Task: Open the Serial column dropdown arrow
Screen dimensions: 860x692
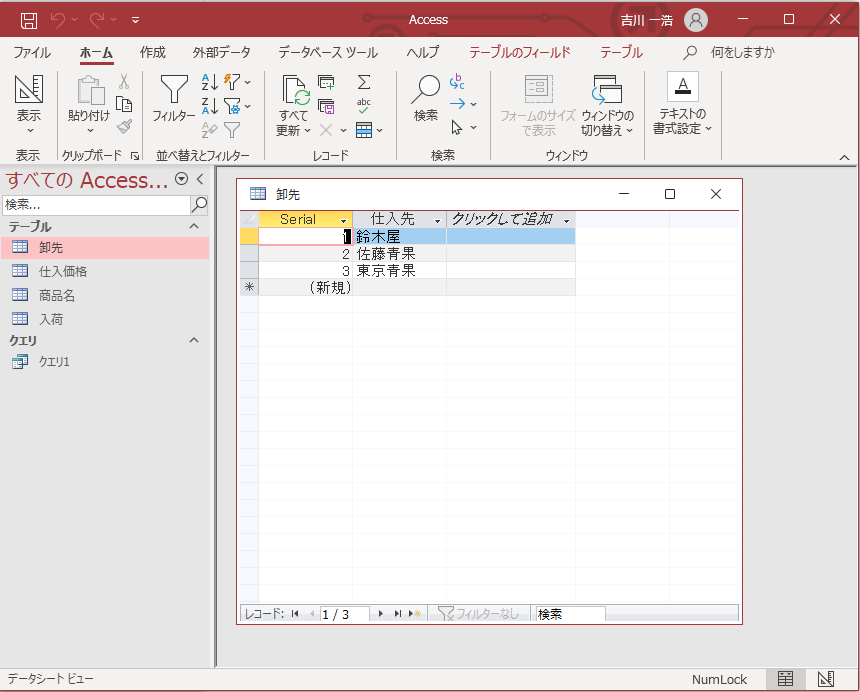Action: [x=344, y=220]
